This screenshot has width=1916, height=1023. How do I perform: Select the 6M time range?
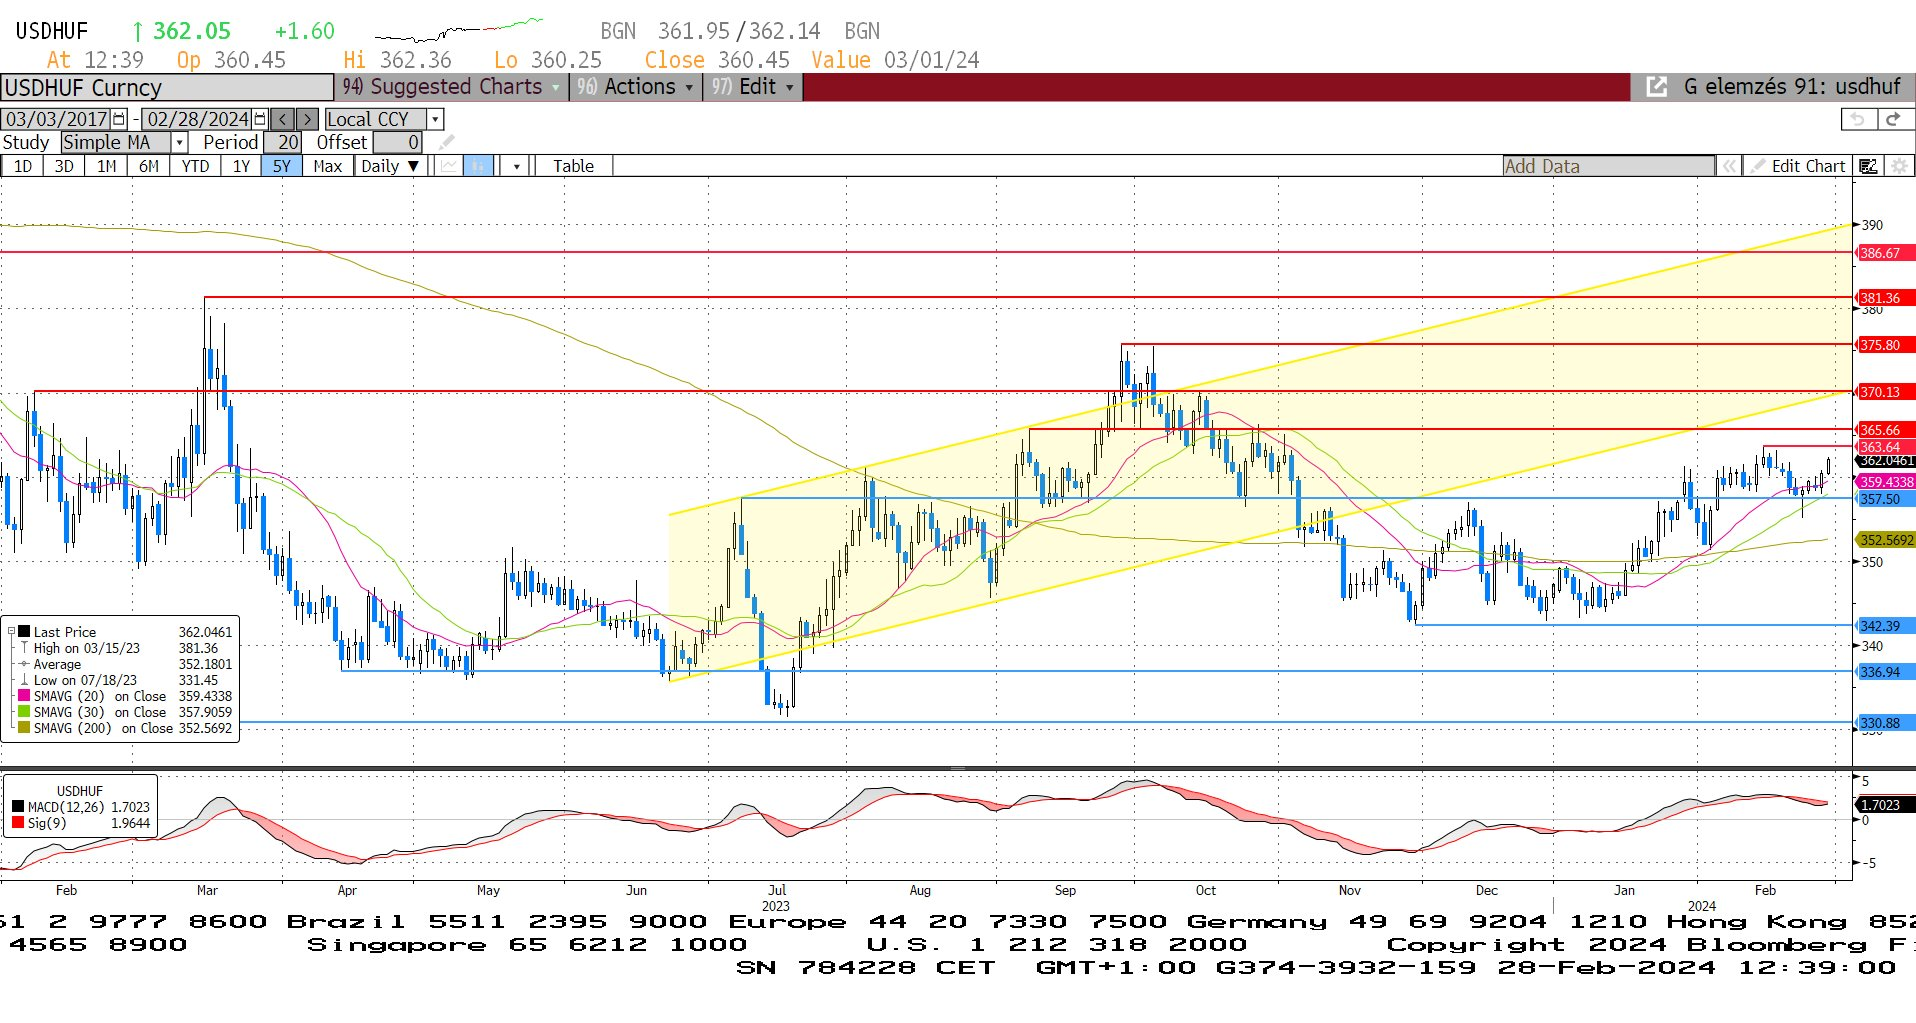148,166
